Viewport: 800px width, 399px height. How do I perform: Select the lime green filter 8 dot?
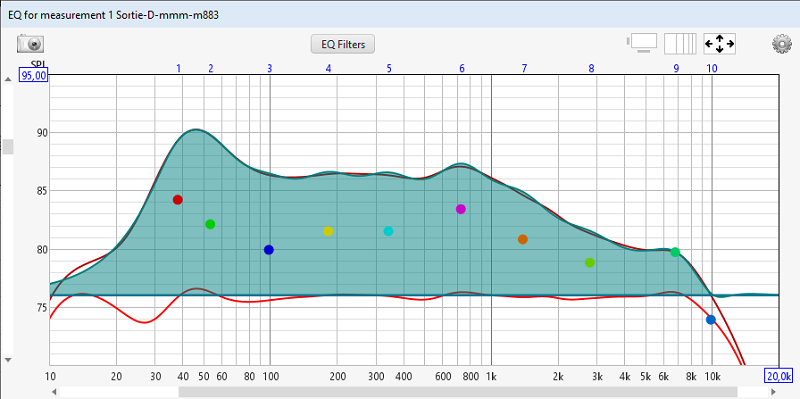tap(590, 263)
